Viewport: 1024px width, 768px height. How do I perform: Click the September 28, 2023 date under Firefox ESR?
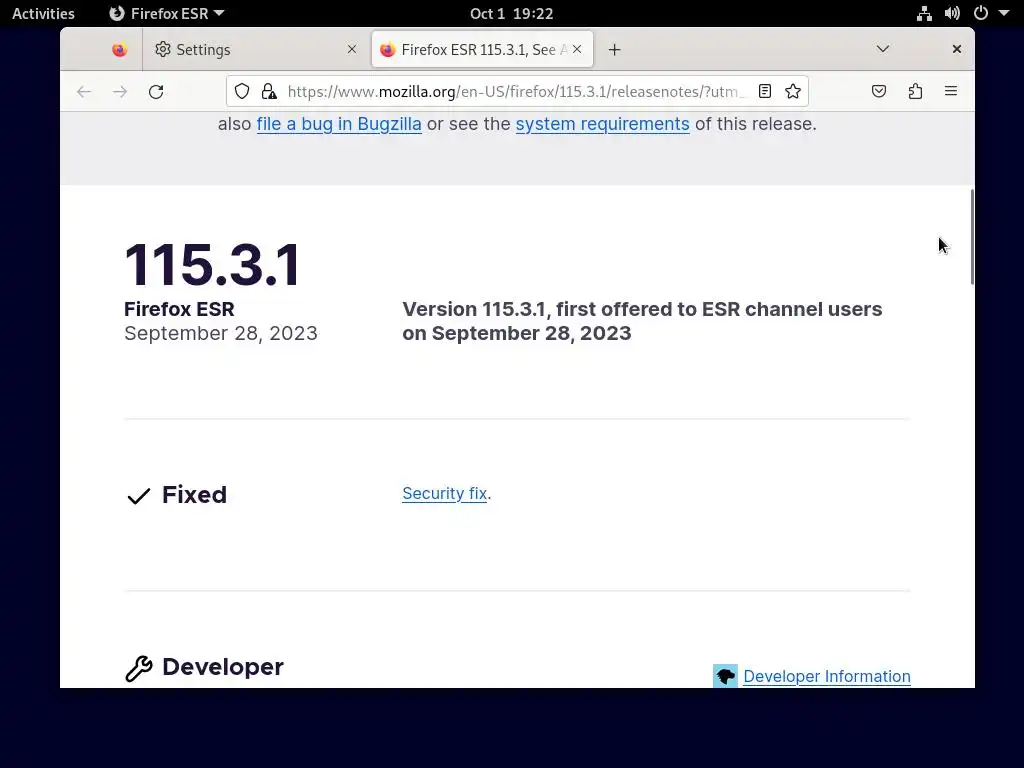tap(221, 333)
